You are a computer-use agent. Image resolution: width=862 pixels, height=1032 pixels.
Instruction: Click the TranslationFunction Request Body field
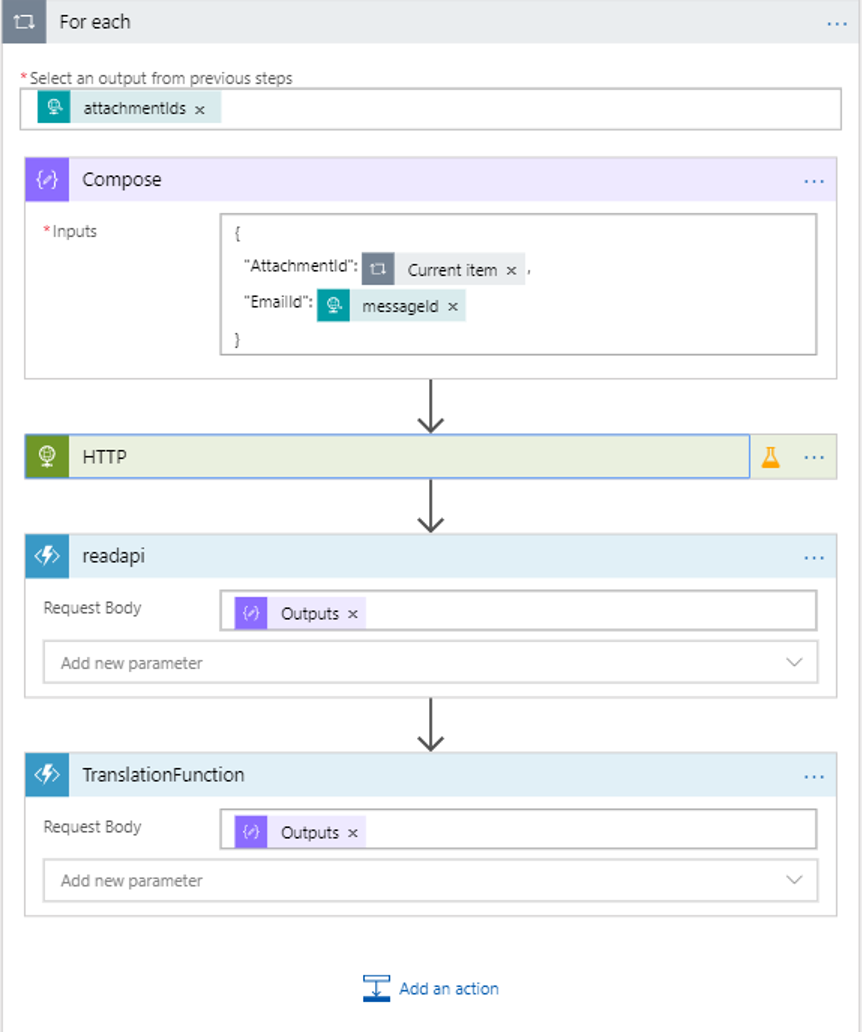tap(519, 829)
